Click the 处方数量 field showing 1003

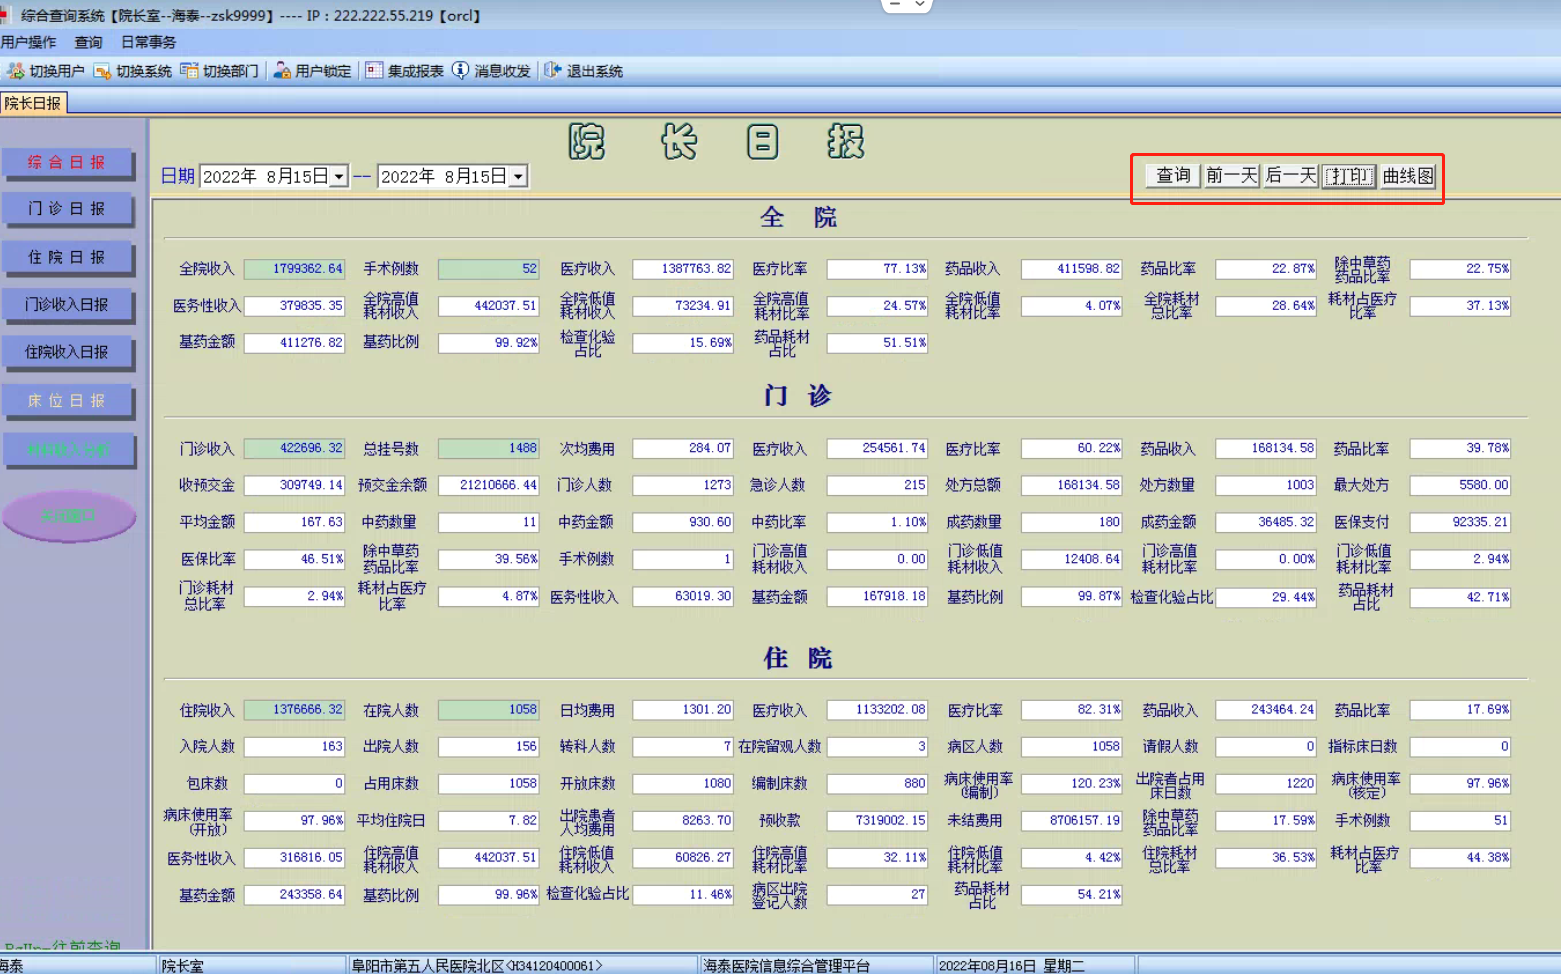1266,486
